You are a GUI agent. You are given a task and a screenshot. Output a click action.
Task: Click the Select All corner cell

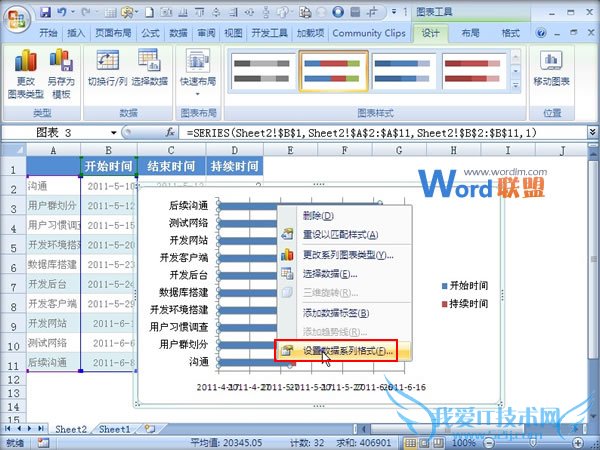tap(14, 150)
